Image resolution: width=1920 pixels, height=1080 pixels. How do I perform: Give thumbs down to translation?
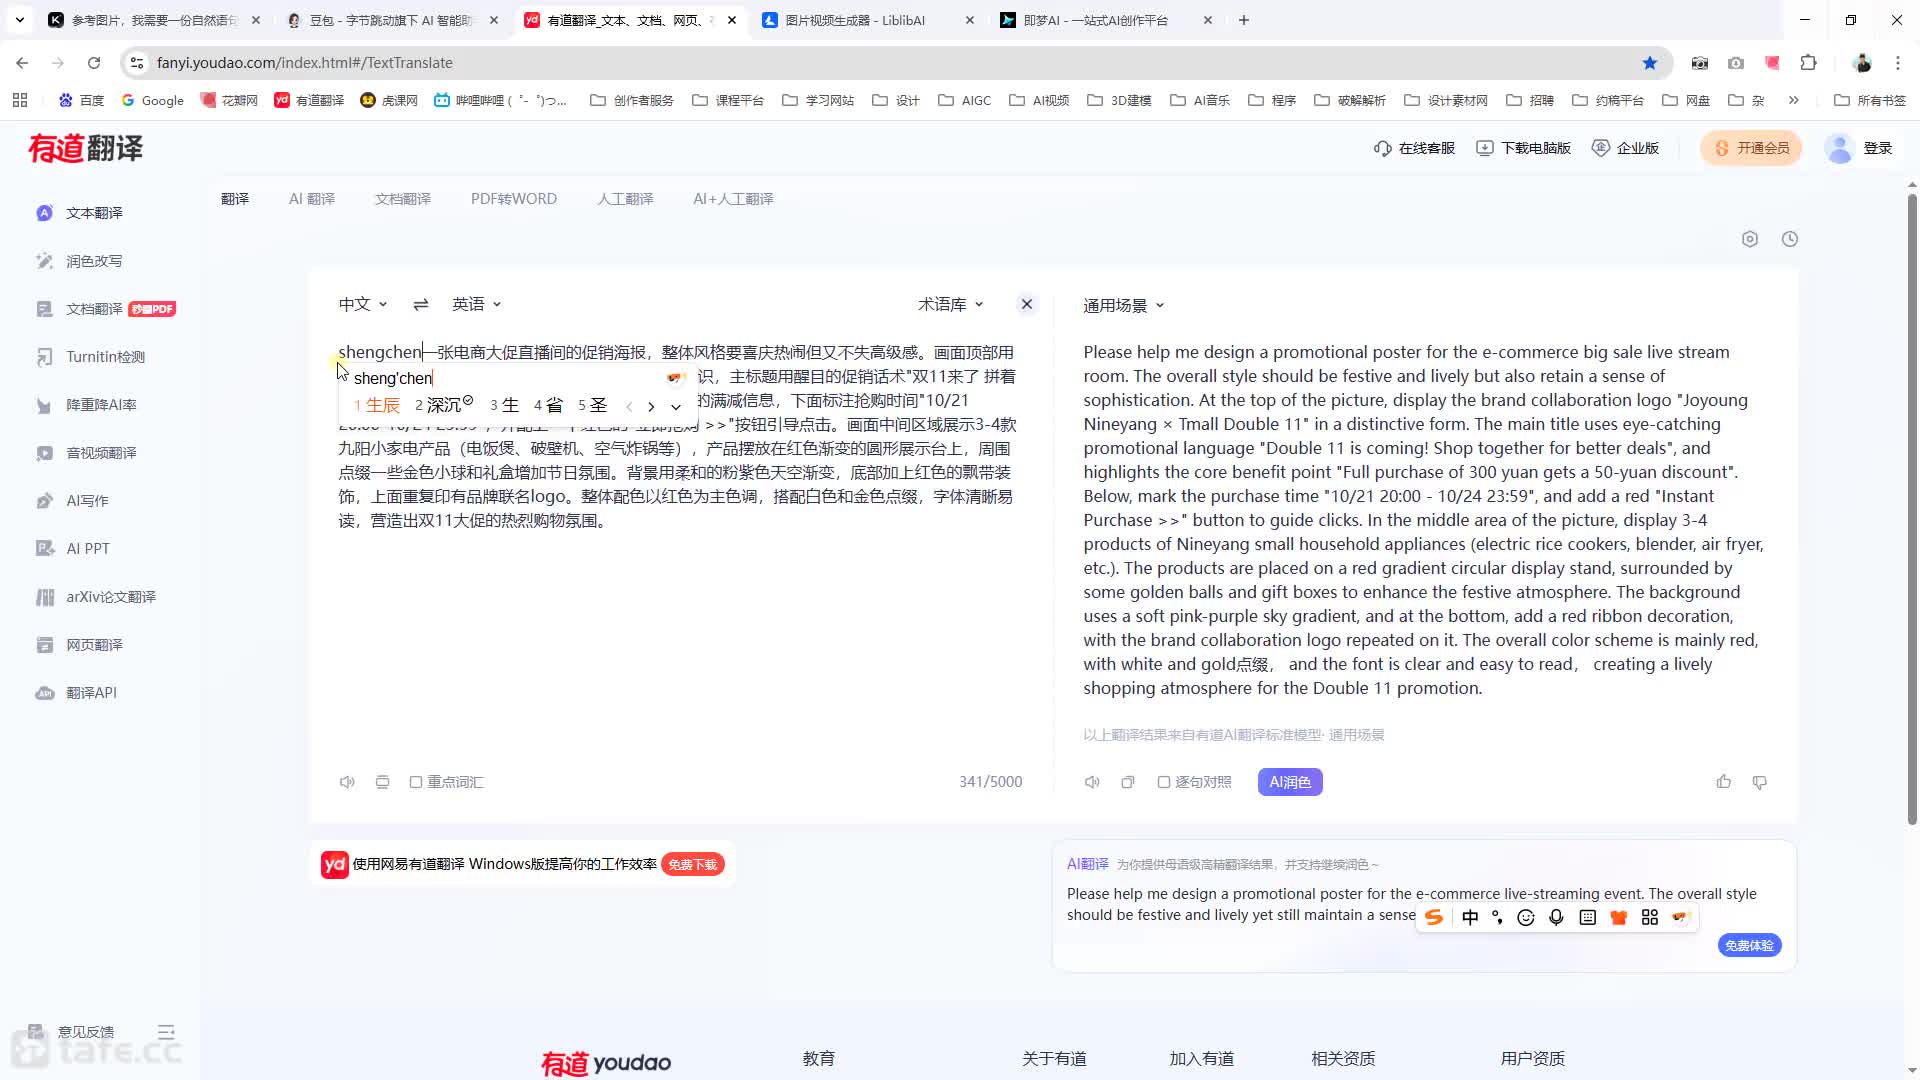[1760, 782]
